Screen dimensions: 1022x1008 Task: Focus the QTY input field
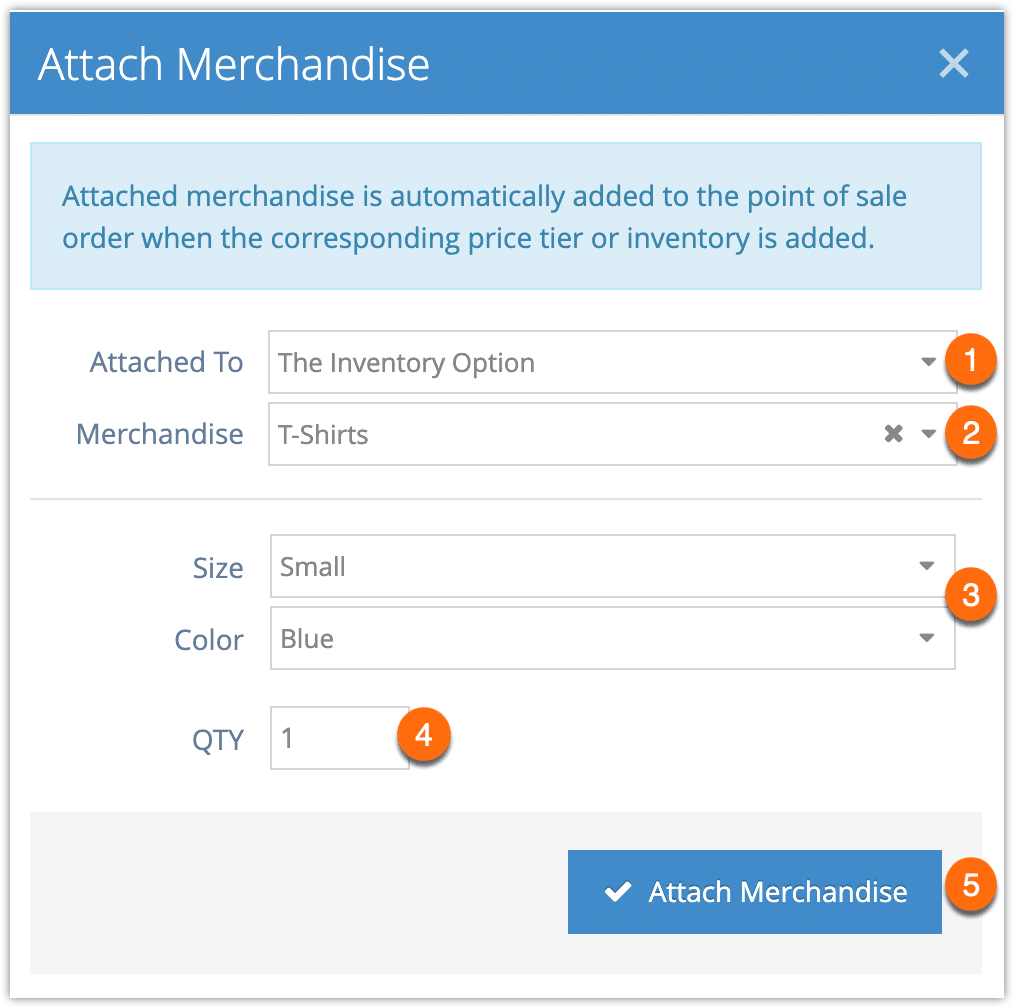[x=340, y=738]
